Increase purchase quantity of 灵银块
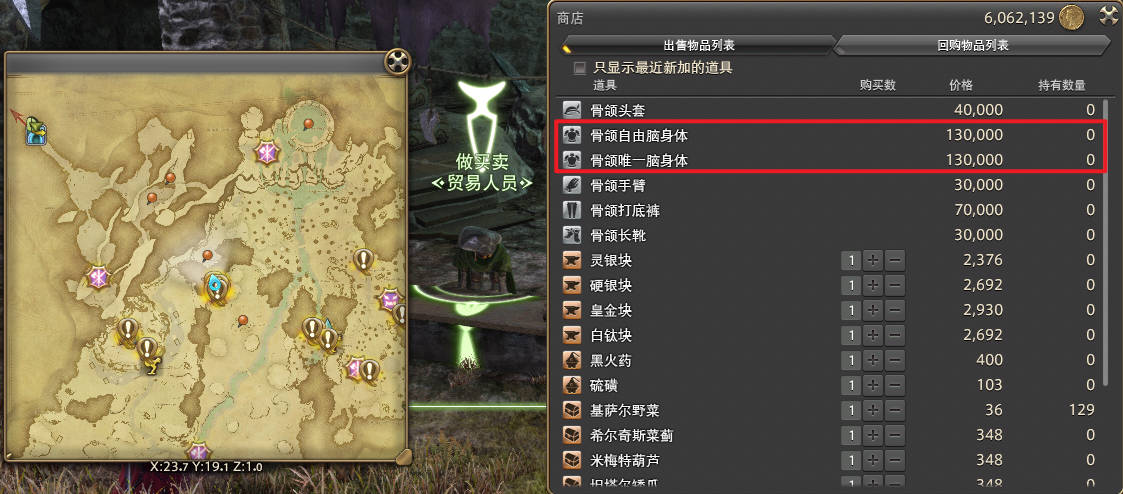Image resolution: width=1123 pixels, height=494 pixels. coord(872,261)
